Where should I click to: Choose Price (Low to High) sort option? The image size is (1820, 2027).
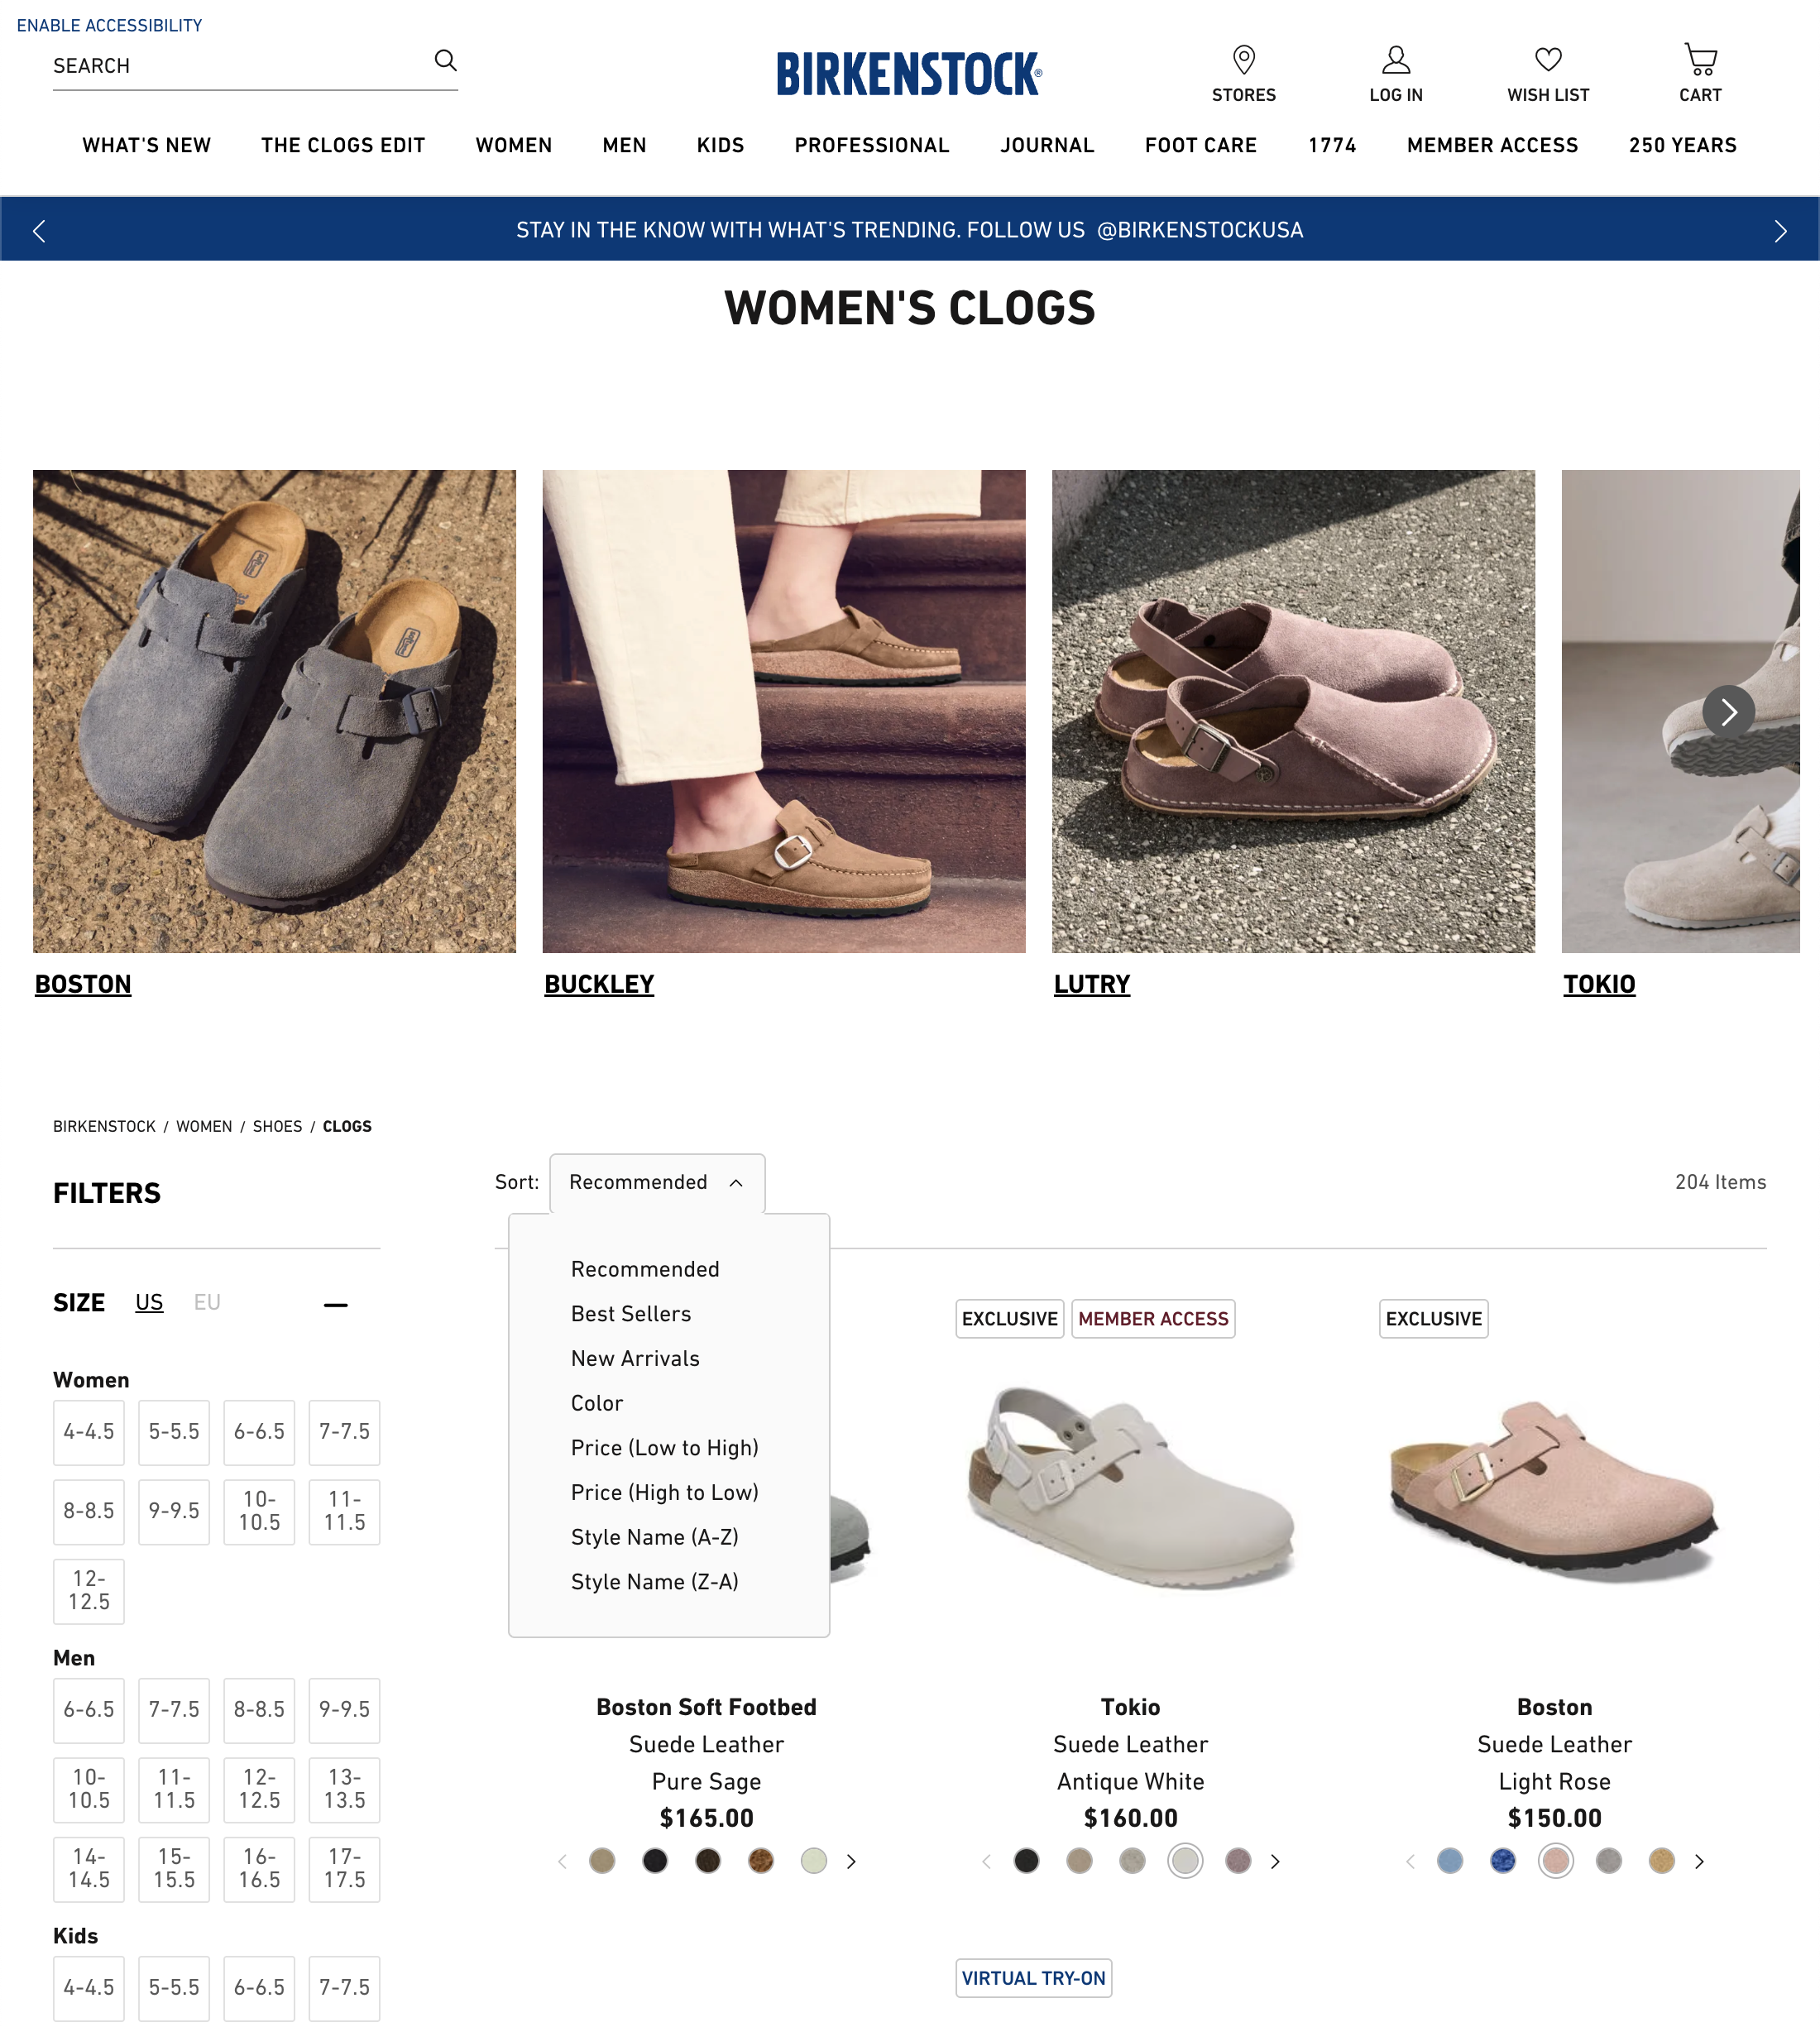[x=664, y=1448]
